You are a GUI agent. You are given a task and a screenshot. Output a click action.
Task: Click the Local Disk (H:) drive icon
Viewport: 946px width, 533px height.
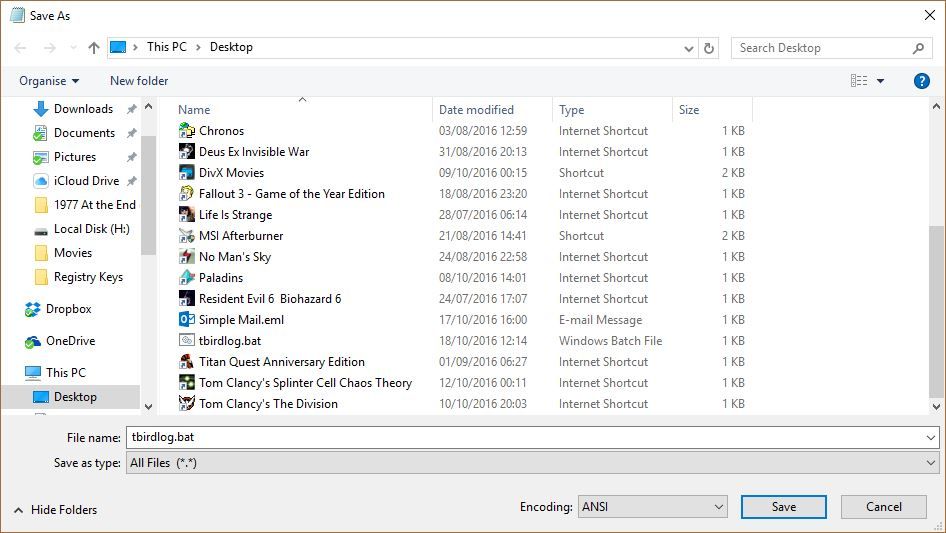[x=40, y=230]
